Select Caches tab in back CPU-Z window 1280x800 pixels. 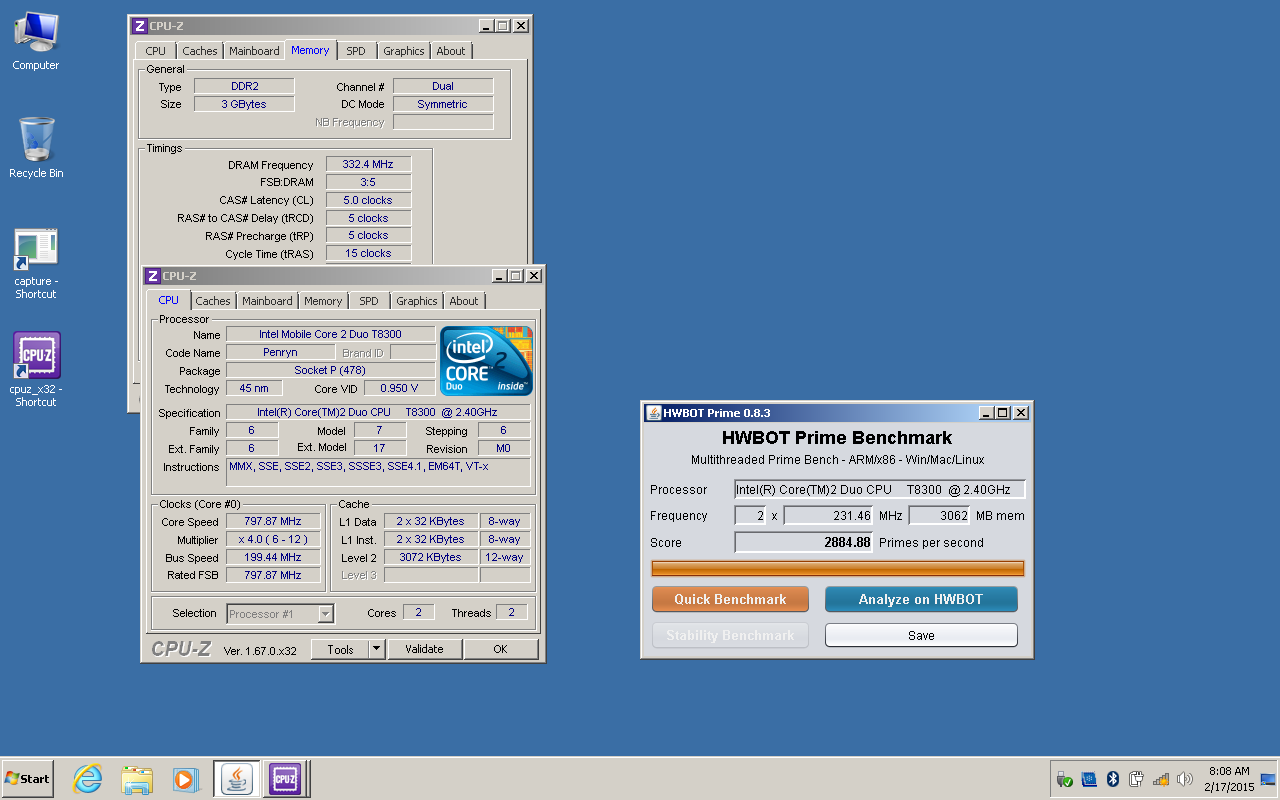200,51
